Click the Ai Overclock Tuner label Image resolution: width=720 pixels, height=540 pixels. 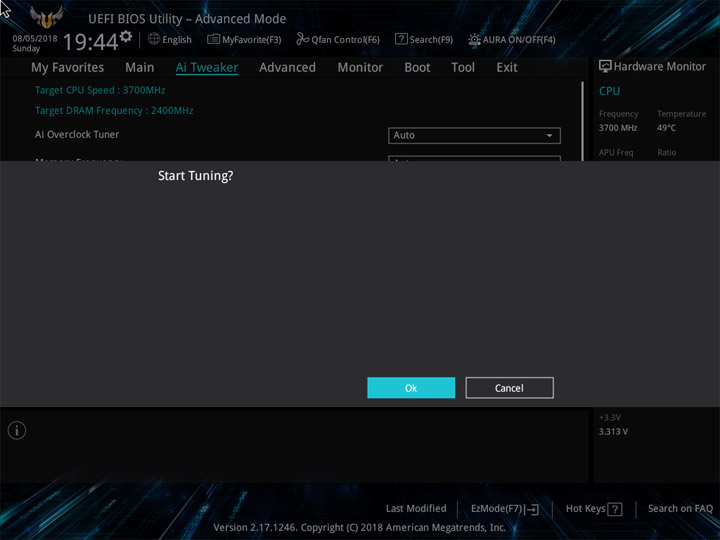[77, 135]
